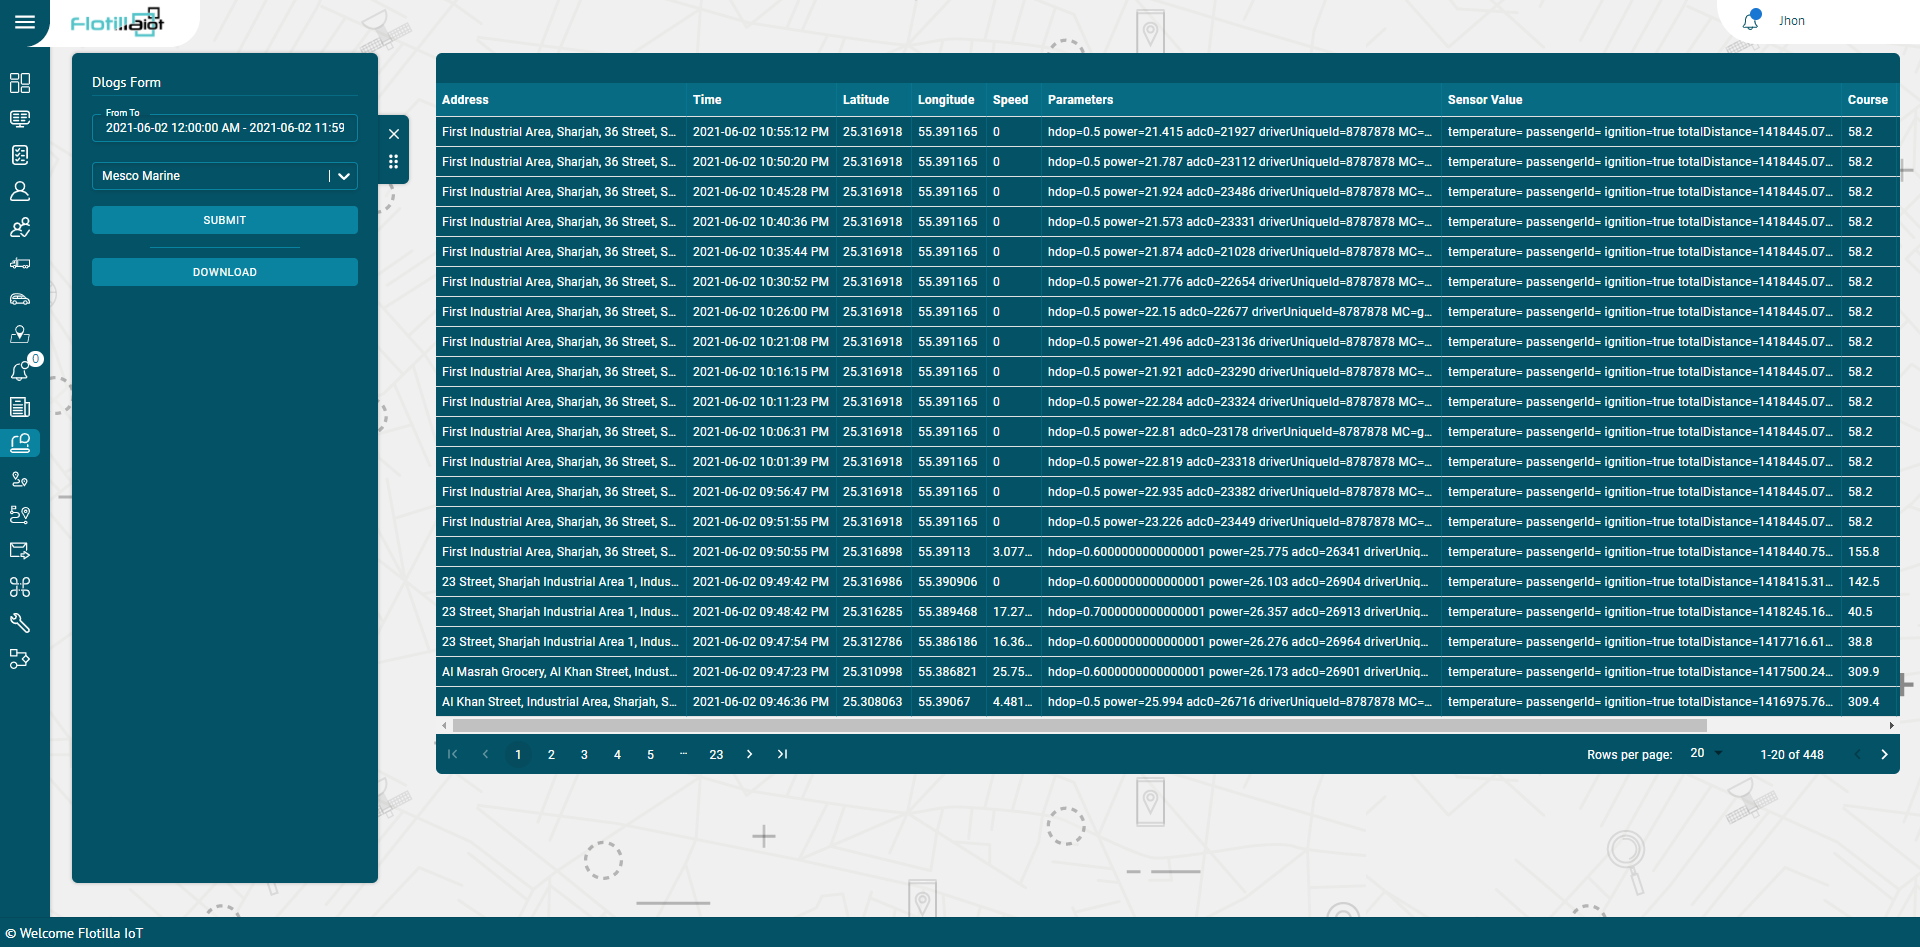Screen dimensions: 1920x947
Task: Open the hamburger menu at the top left
Action: (25, 22)
